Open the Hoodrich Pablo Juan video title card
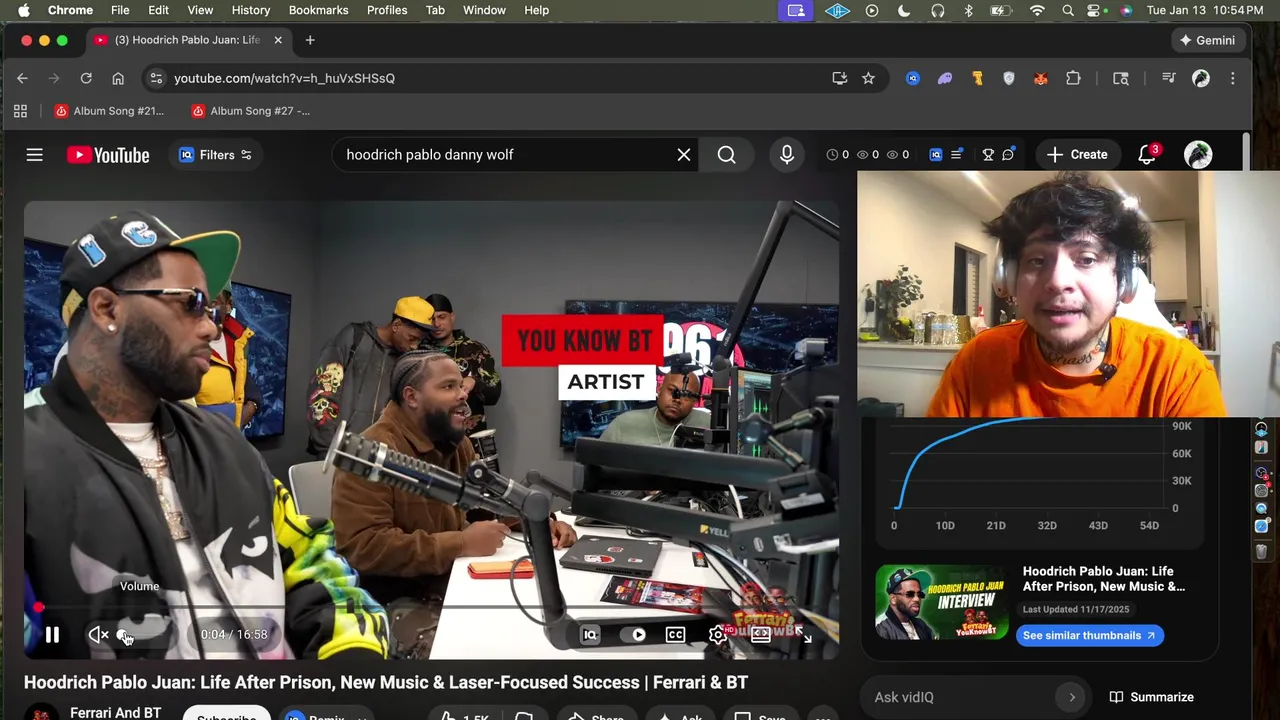 (x=1104, y=579)
